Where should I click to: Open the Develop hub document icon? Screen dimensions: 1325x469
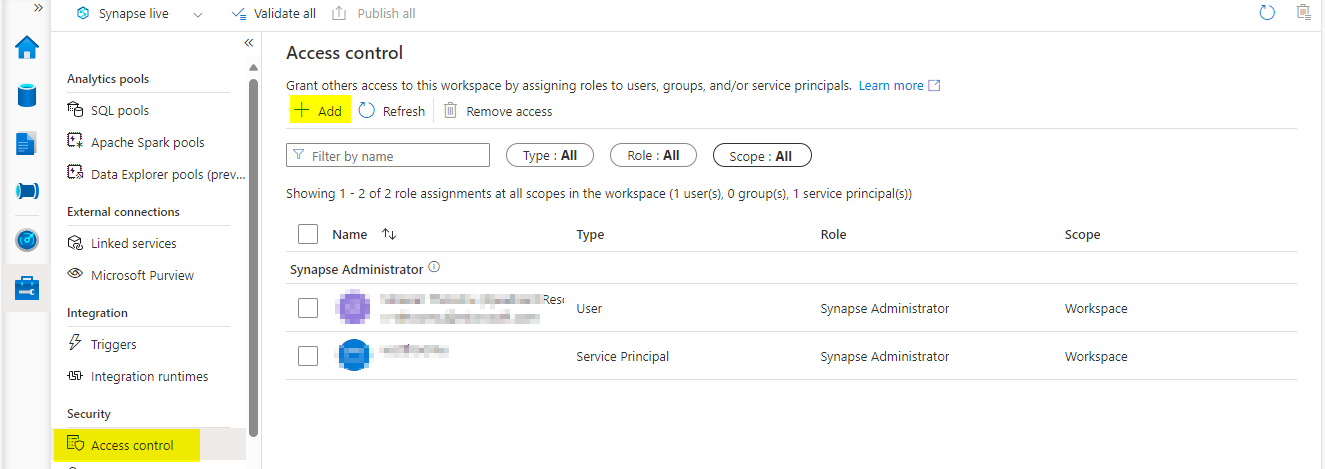pyautogui.click(x=27, y=143)
